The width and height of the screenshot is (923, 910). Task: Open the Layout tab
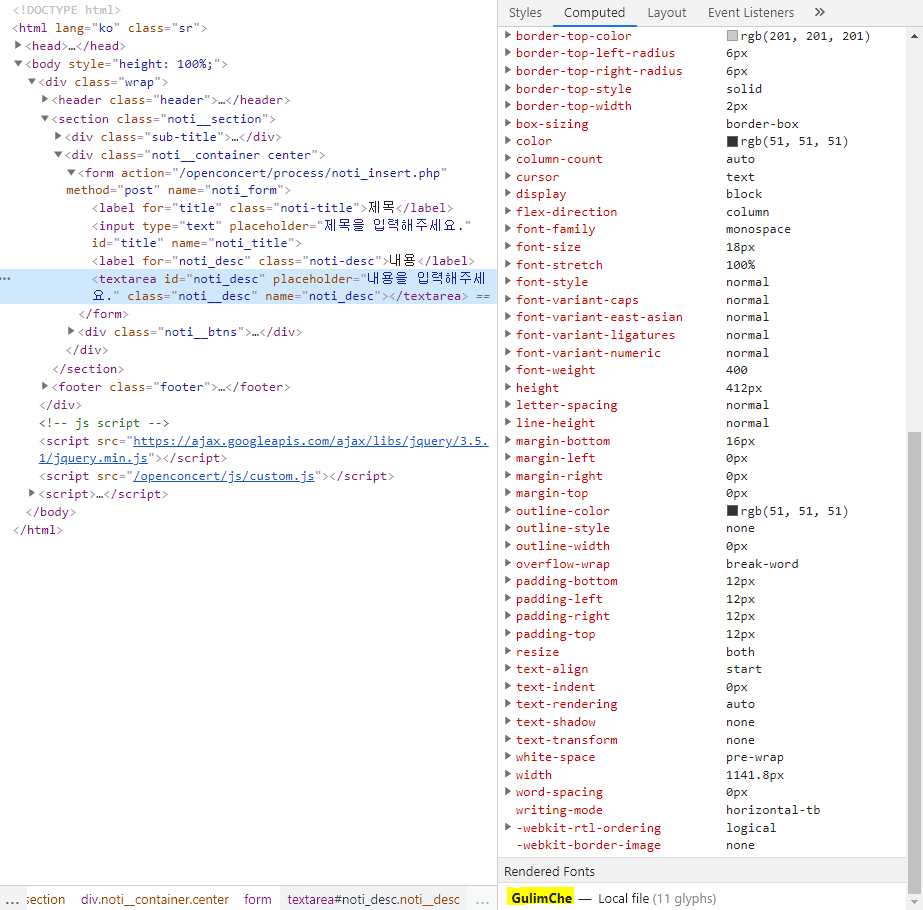pyautogui.click(x=666, y=12)
